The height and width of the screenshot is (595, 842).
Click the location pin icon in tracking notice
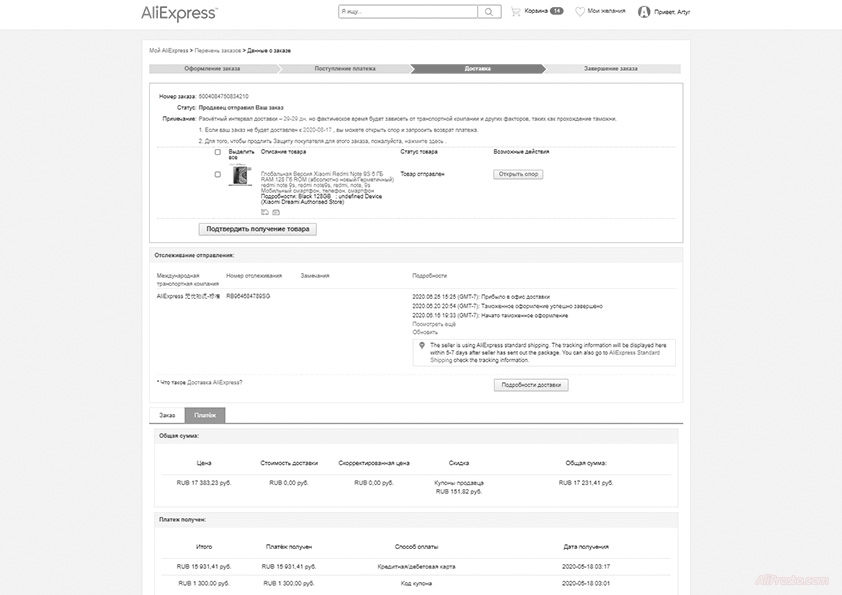(x=421, y=344)
